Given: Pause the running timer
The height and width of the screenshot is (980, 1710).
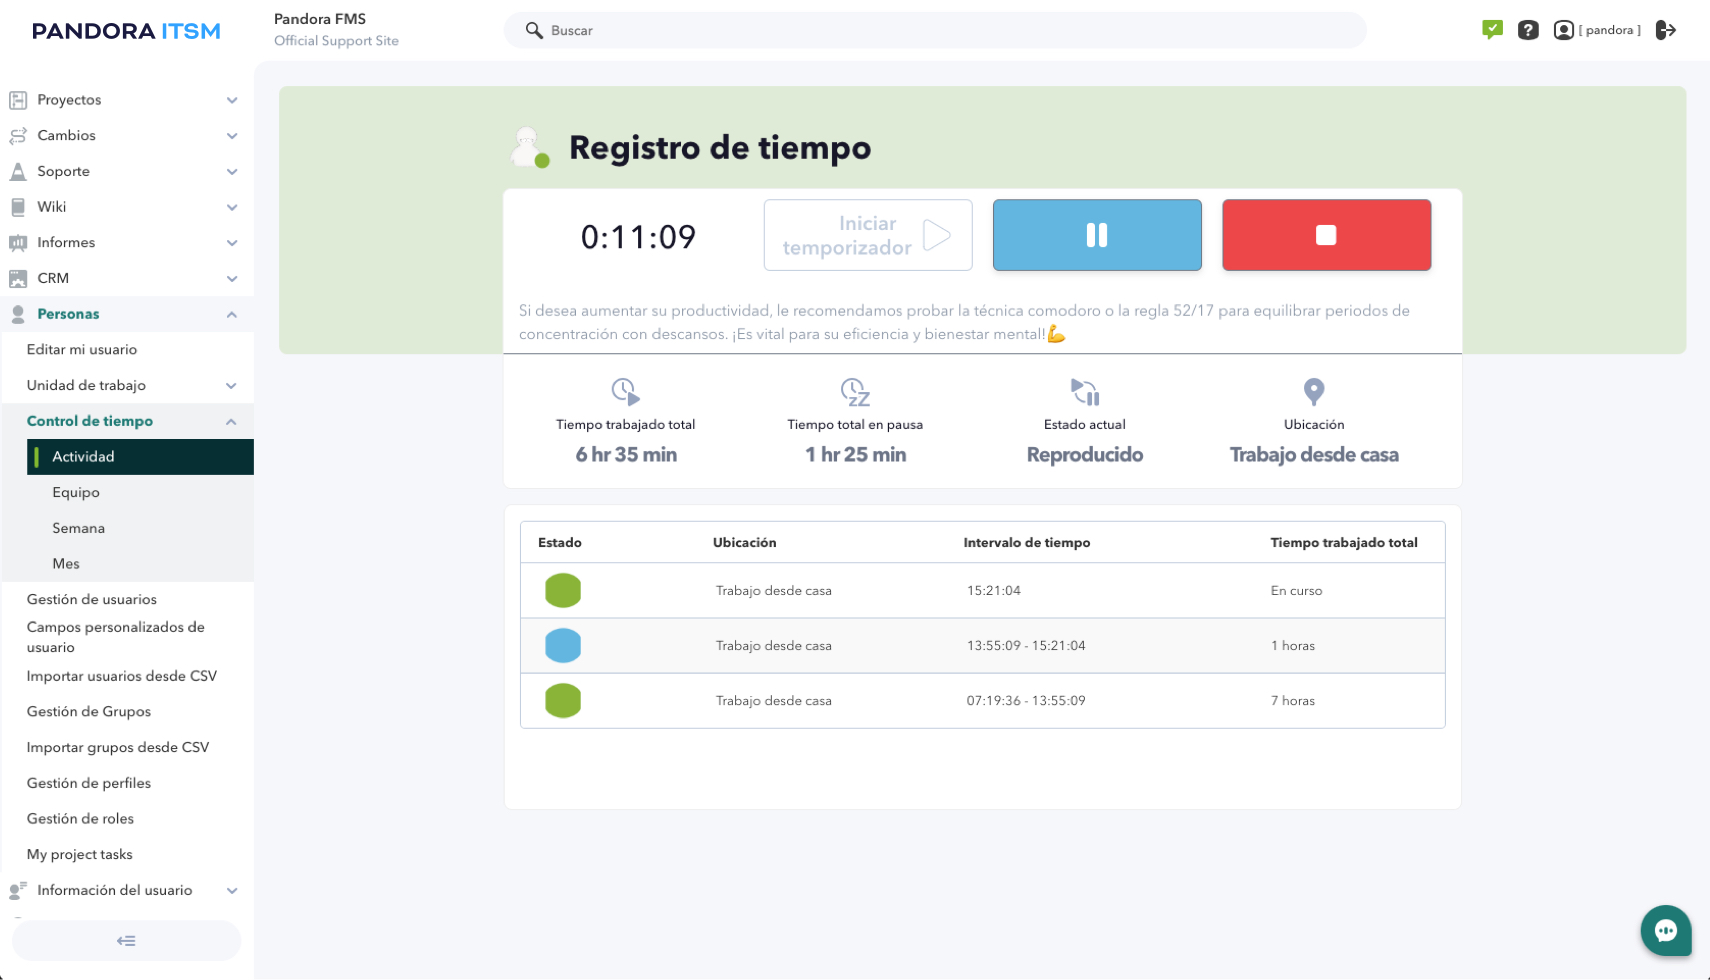Looking at the screenshot, I should pos(1097,235).
